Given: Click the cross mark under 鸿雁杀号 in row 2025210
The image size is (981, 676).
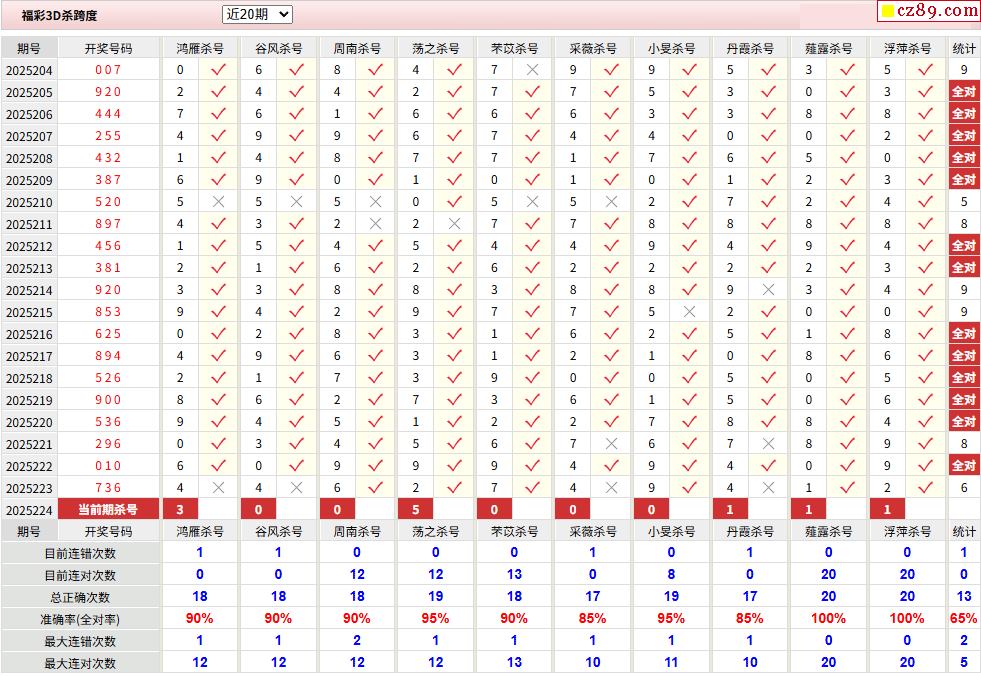Looking at the screenshot, I should [218, 202].
